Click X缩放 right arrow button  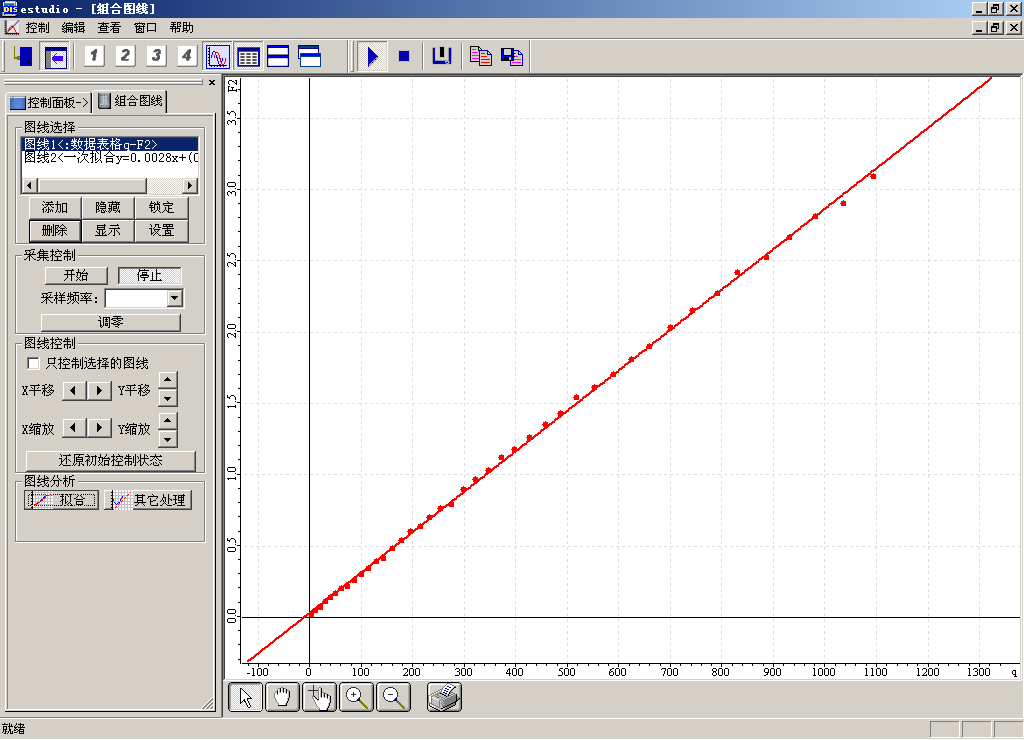click(99, 428)
